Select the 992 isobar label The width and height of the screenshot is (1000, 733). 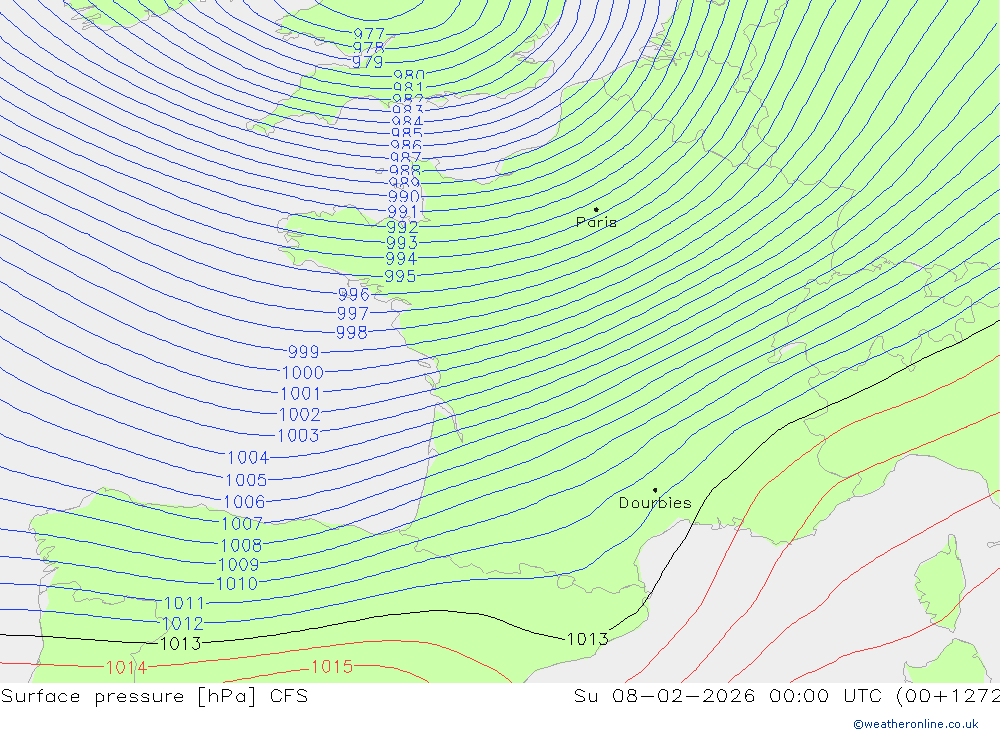[x=402, y=227]
